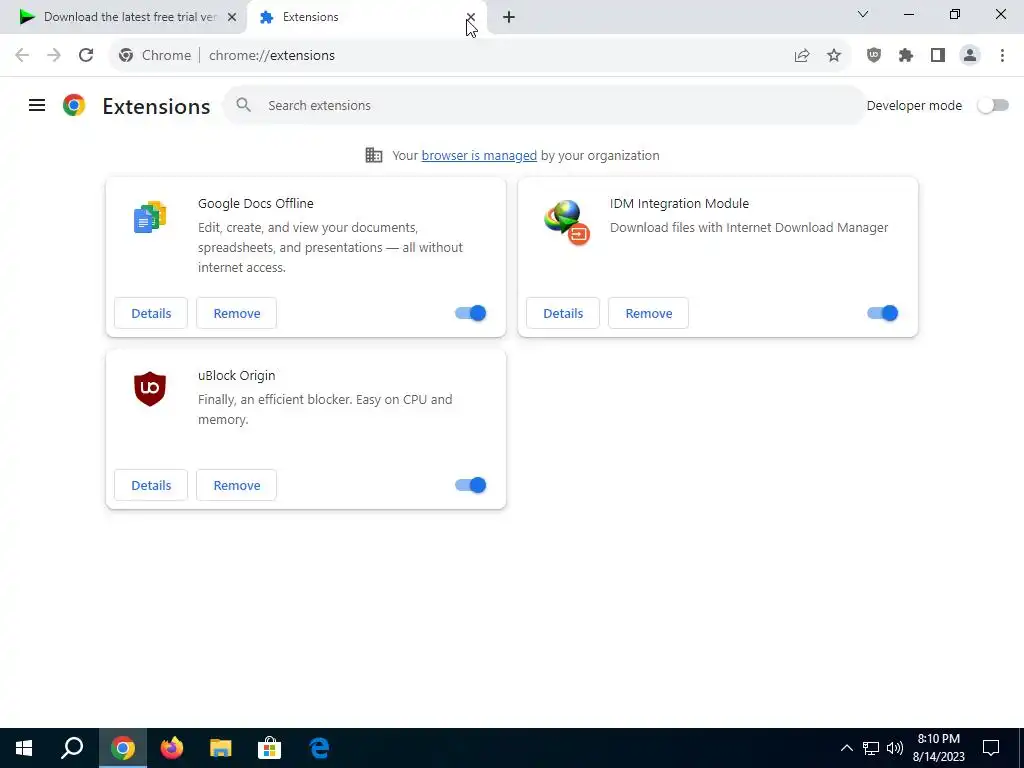Viewport: 1024px width, 768px height.
Task: Focus the Search extensions field
Action: 544,105
